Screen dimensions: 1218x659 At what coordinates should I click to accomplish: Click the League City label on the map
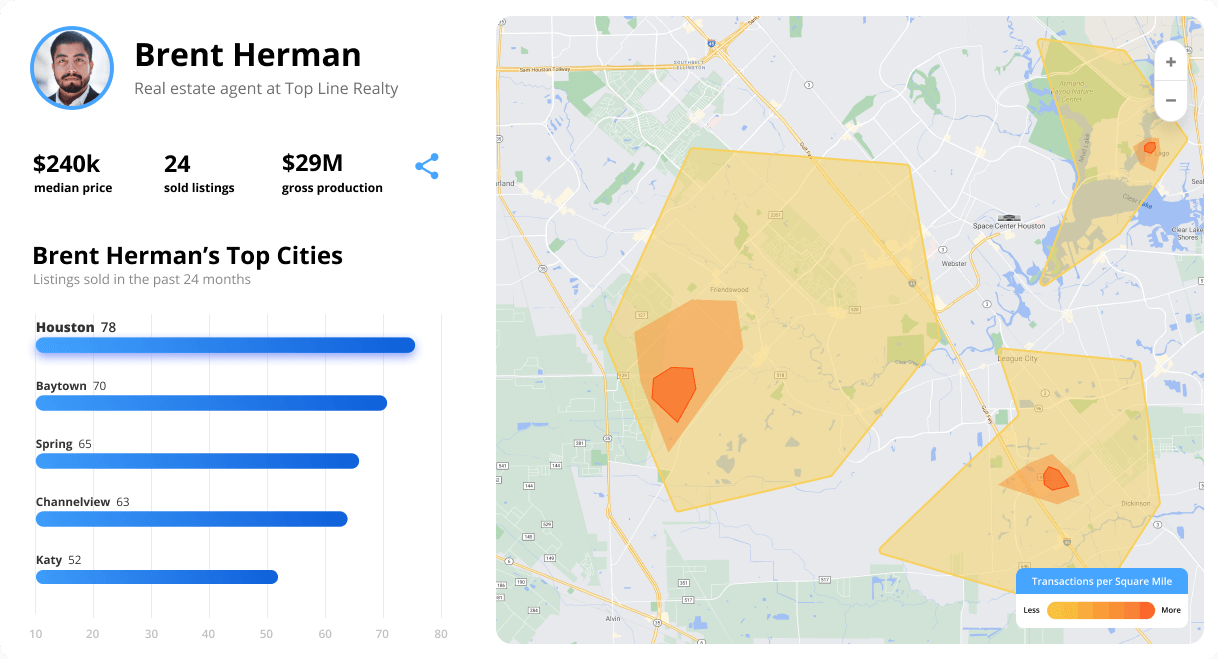[x=1017, y=358]
